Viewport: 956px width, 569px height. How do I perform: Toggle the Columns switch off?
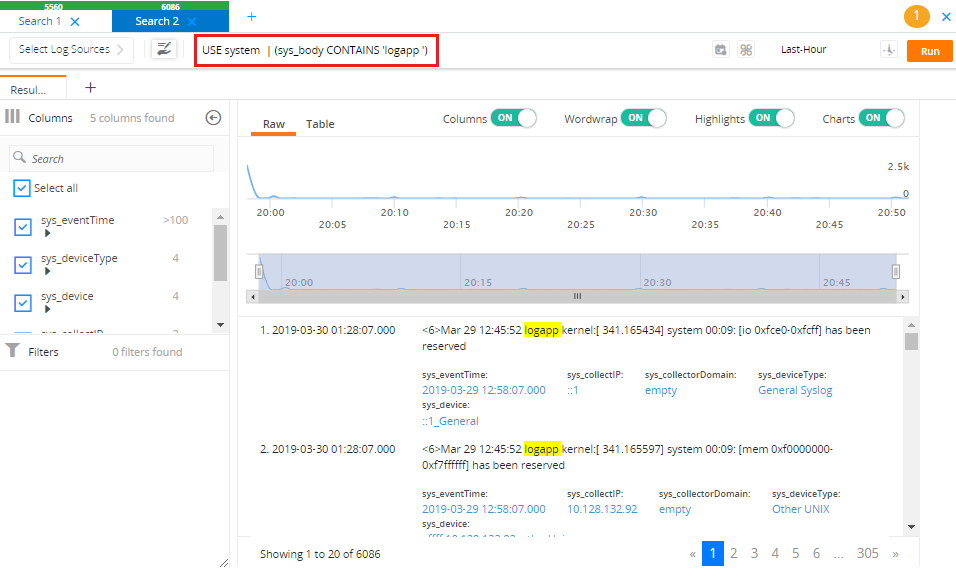click(513, 118)
